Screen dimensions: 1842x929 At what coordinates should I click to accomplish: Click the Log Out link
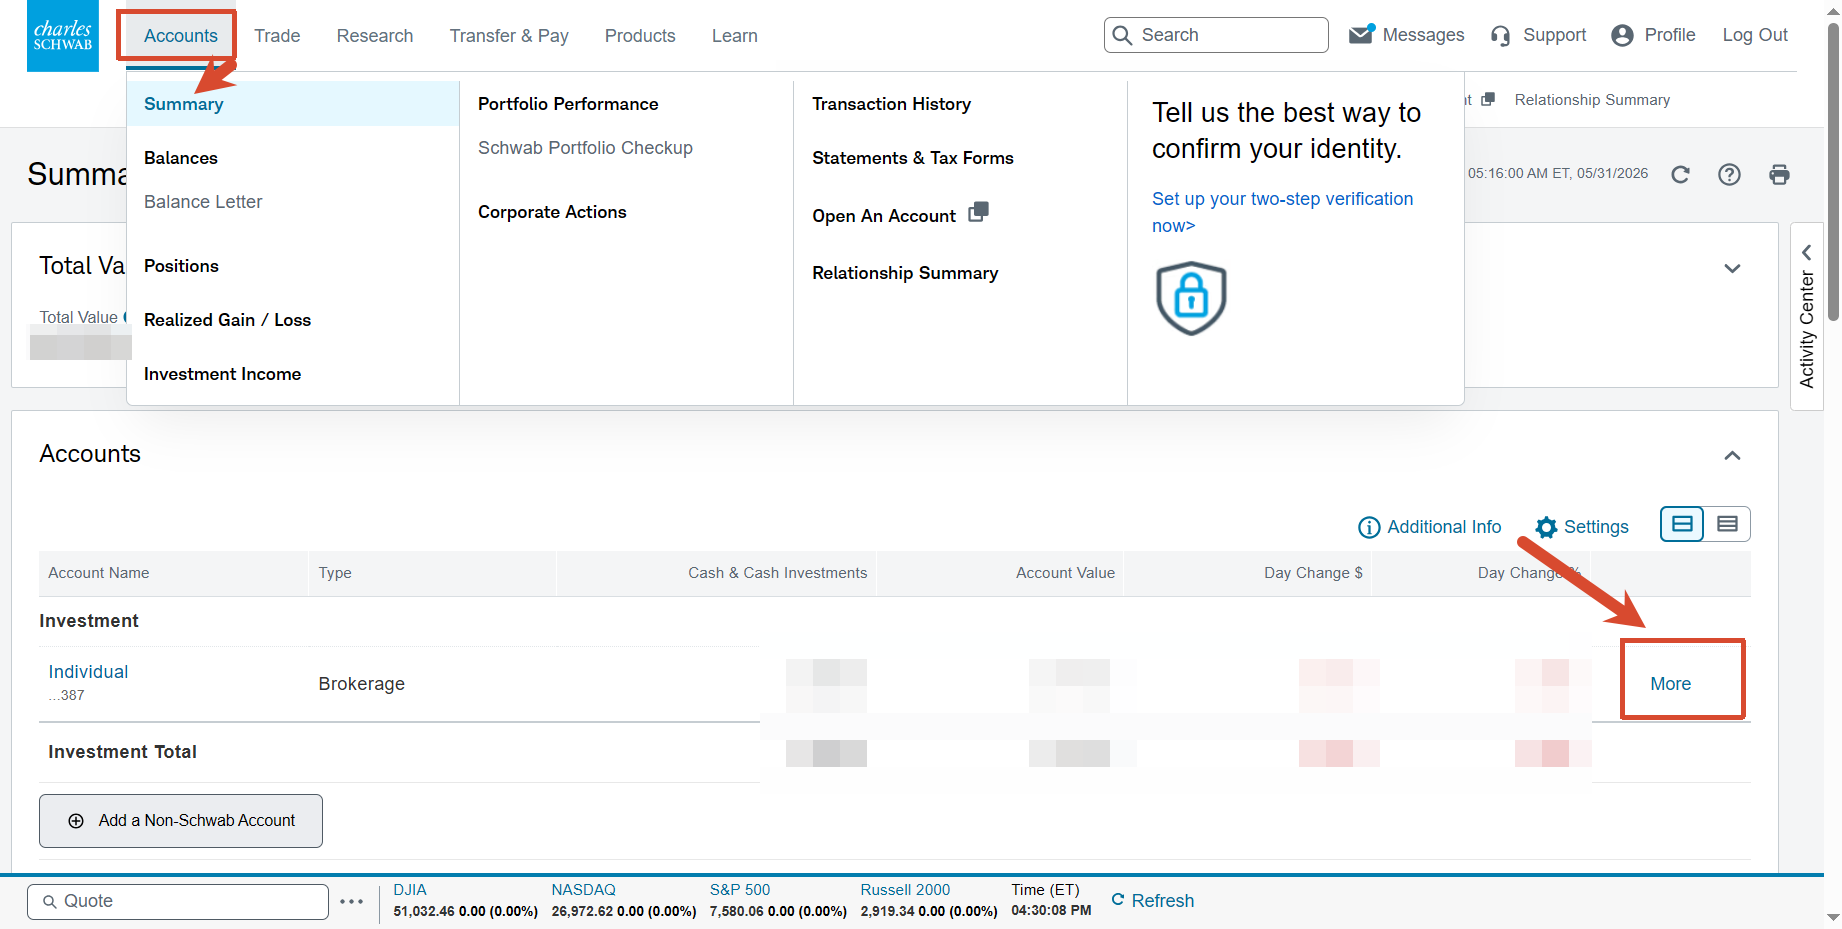click(x=1755, y=35)
